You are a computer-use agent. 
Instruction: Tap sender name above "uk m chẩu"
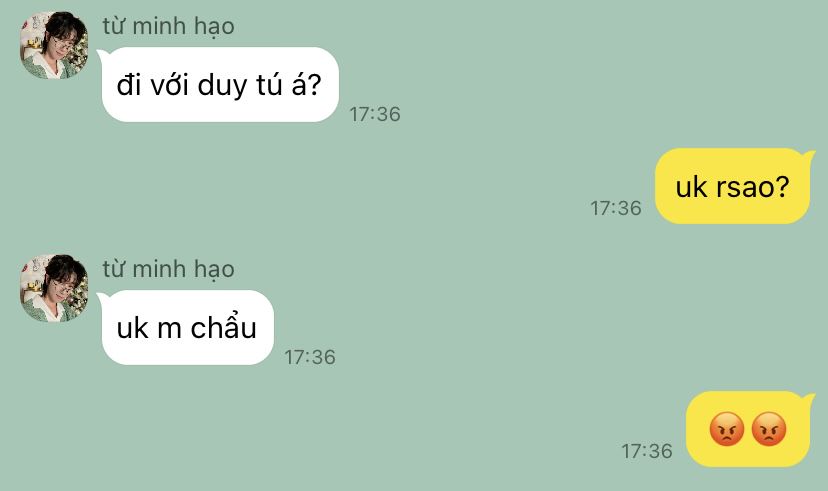coord(168,269)
